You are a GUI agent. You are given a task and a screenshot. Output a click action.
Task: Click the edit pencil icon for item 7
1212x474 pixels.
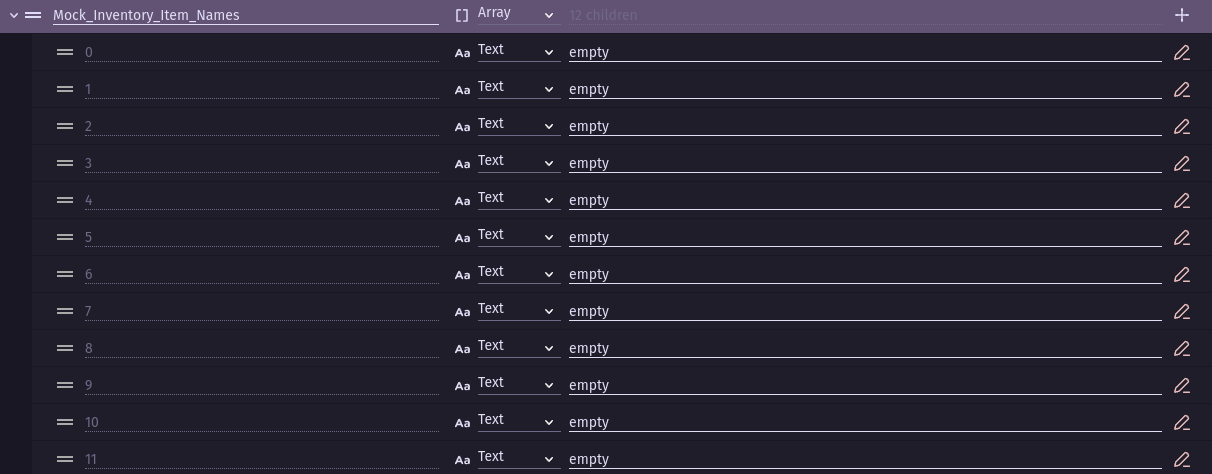point(1182,311)
